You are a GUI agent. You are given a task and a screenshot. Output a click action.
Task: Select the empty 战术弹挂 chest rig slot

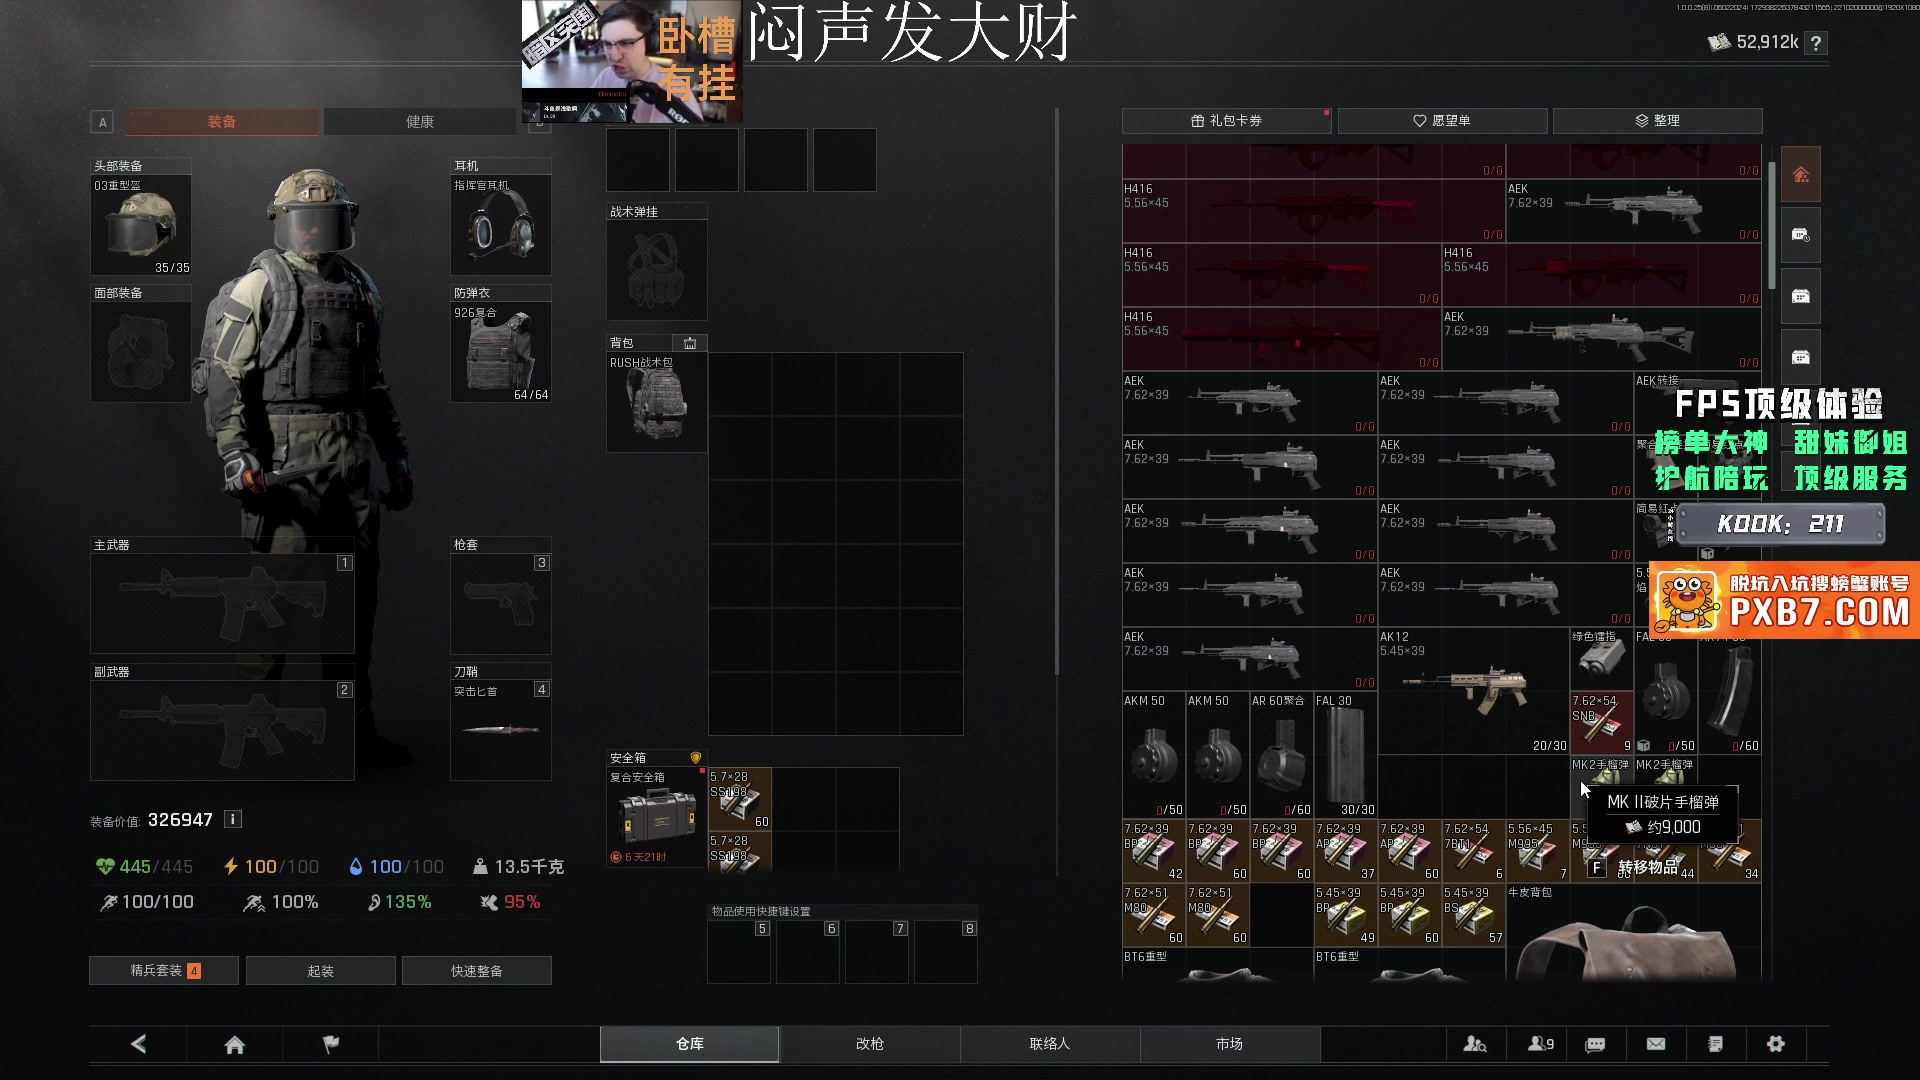pos(657,270)
